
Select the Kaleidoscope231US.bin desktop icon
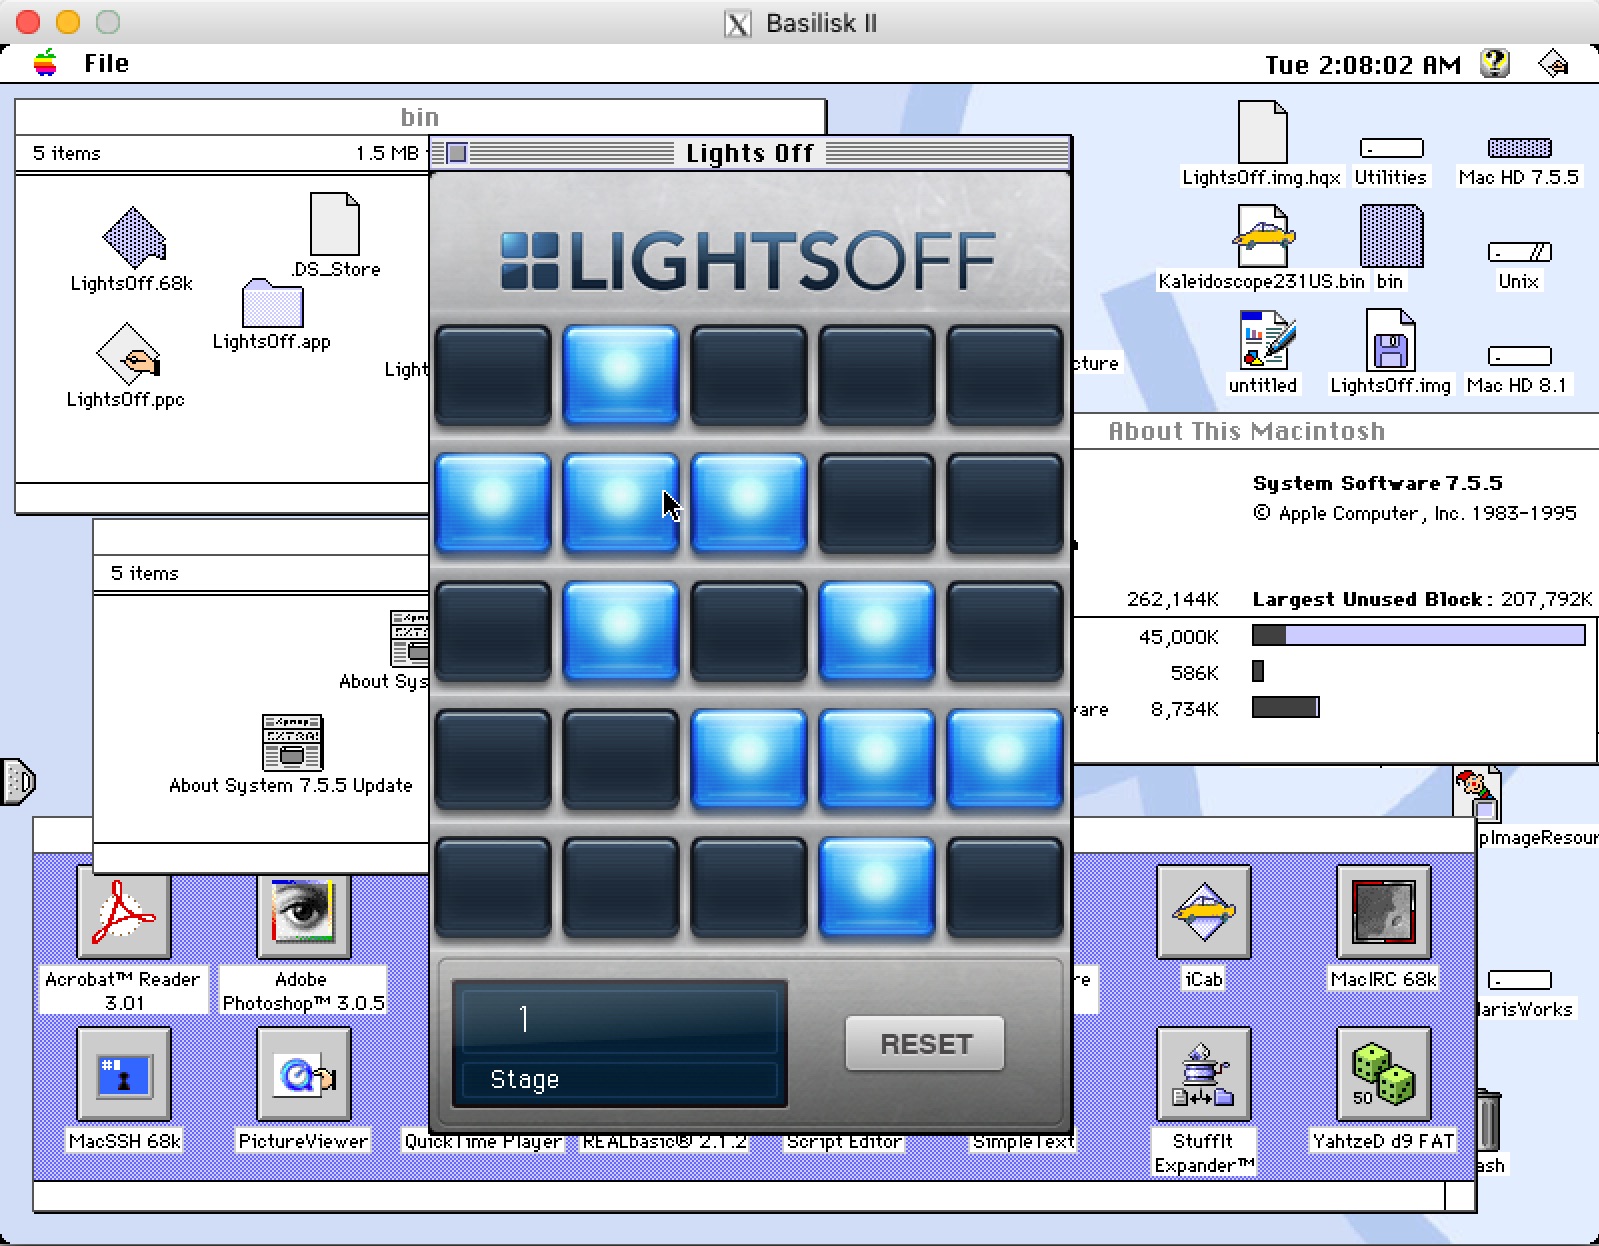(x=1262, y=236)
